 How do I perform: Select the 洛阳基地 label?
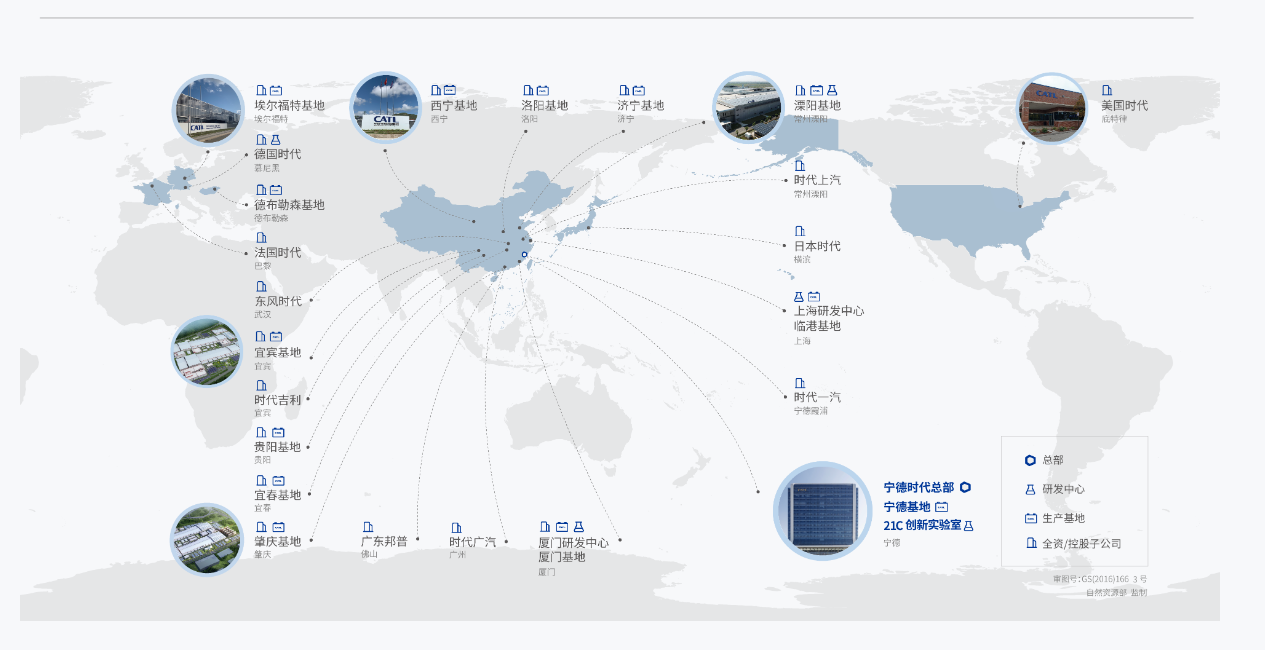point(544,105)
